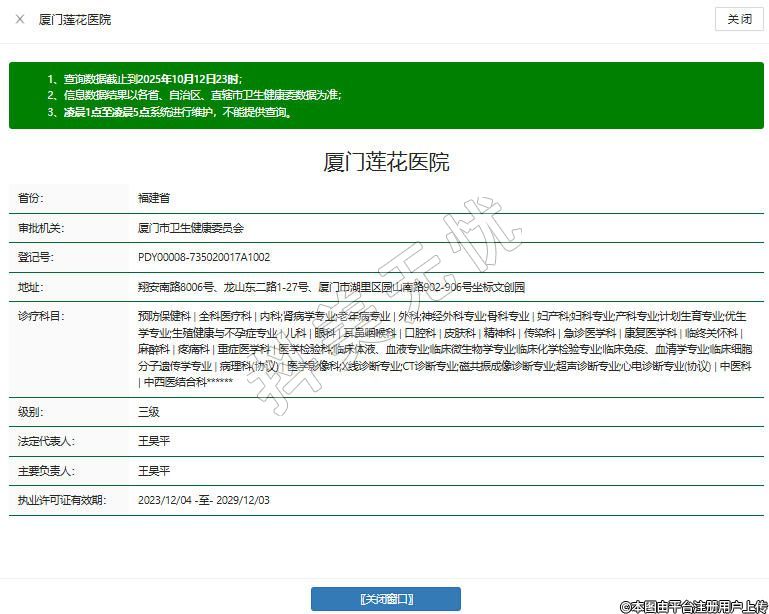Image resolution: width=769 pixels, height=614 pixels.
Task: Click the blue [关闭窗口] button
Action: click(x=385, y=599)
